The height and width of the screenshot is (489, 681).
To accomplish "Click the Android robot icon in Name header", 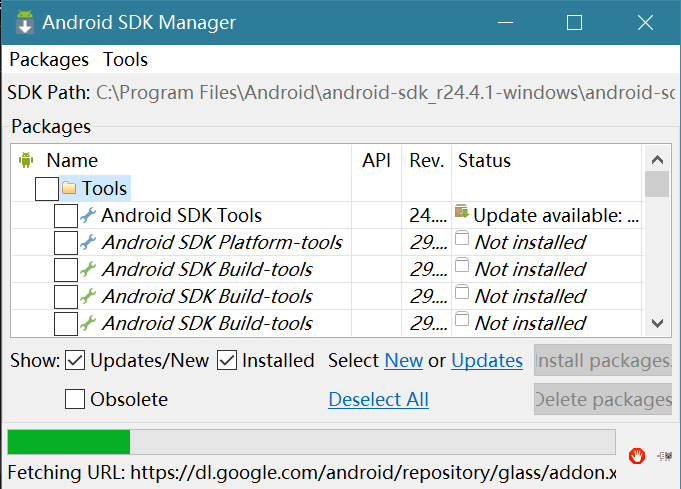I will tap(26, 160).
